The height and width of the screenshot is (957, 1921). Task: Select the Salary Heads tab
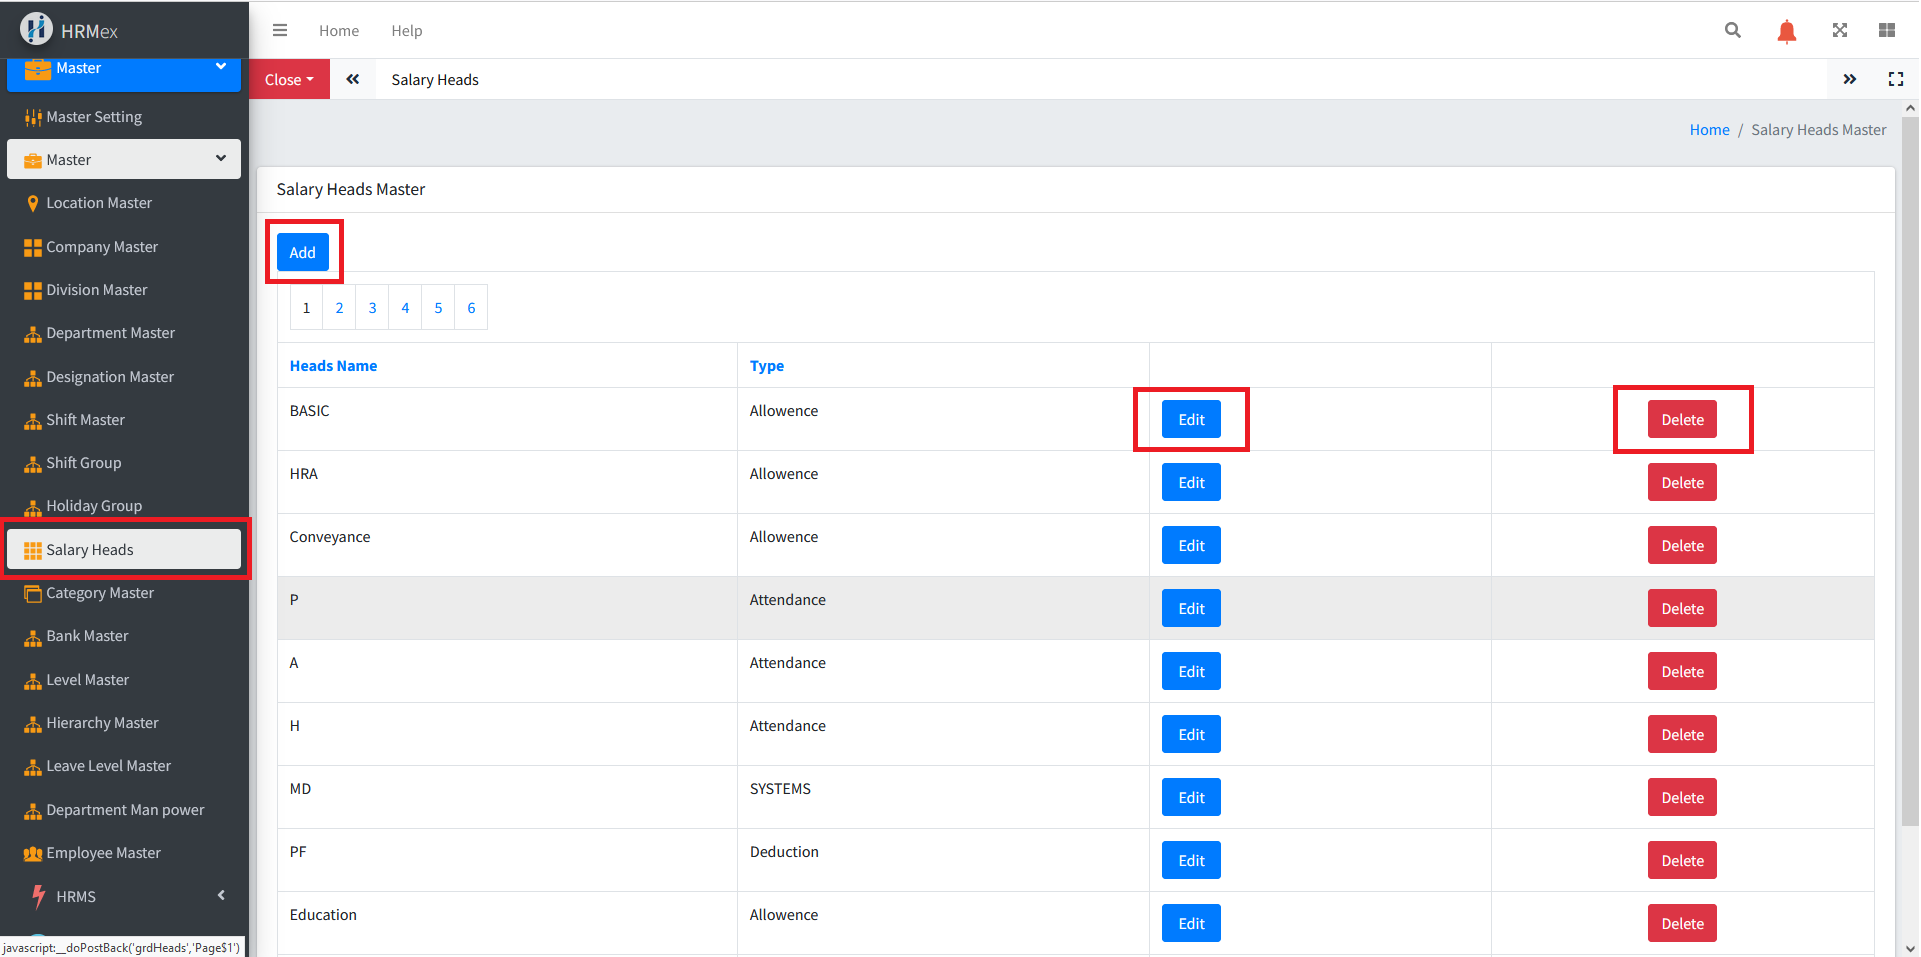tap(434, 80)
